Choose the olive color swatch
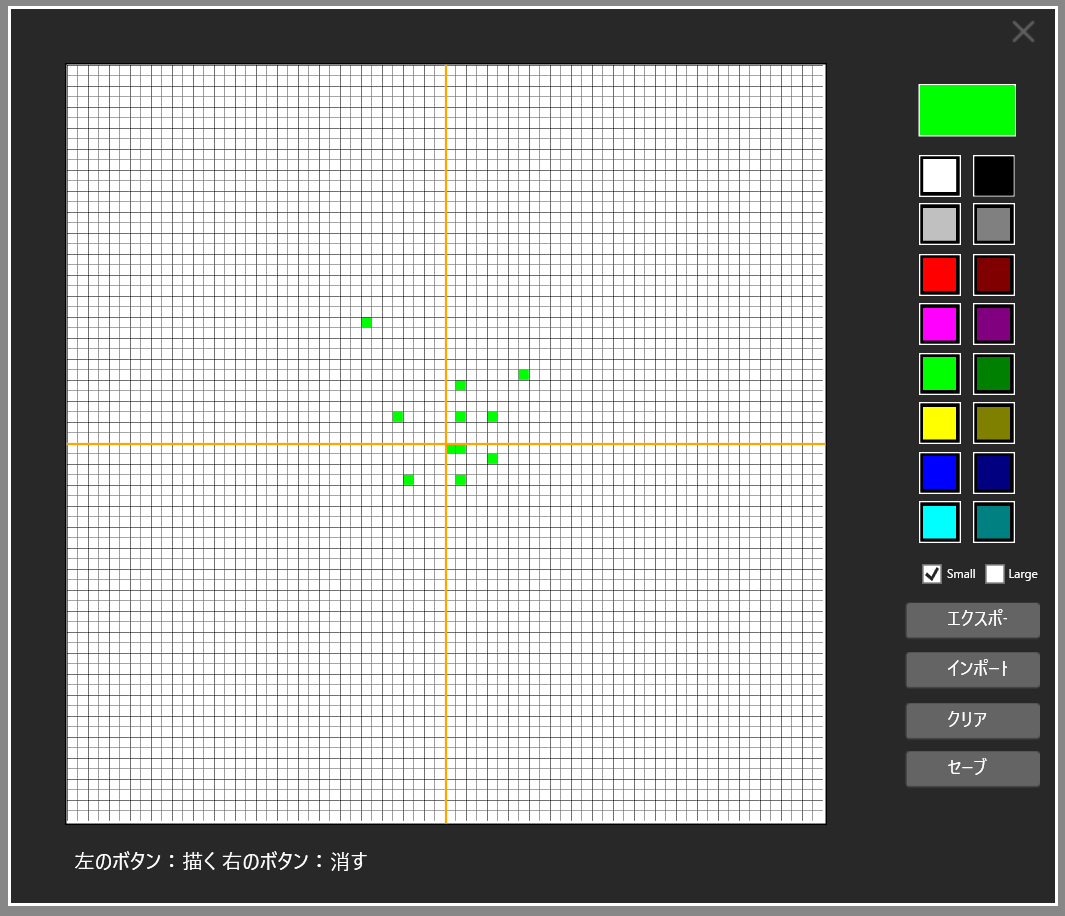Screen dimensions: 1065x916 pos(994,423)
